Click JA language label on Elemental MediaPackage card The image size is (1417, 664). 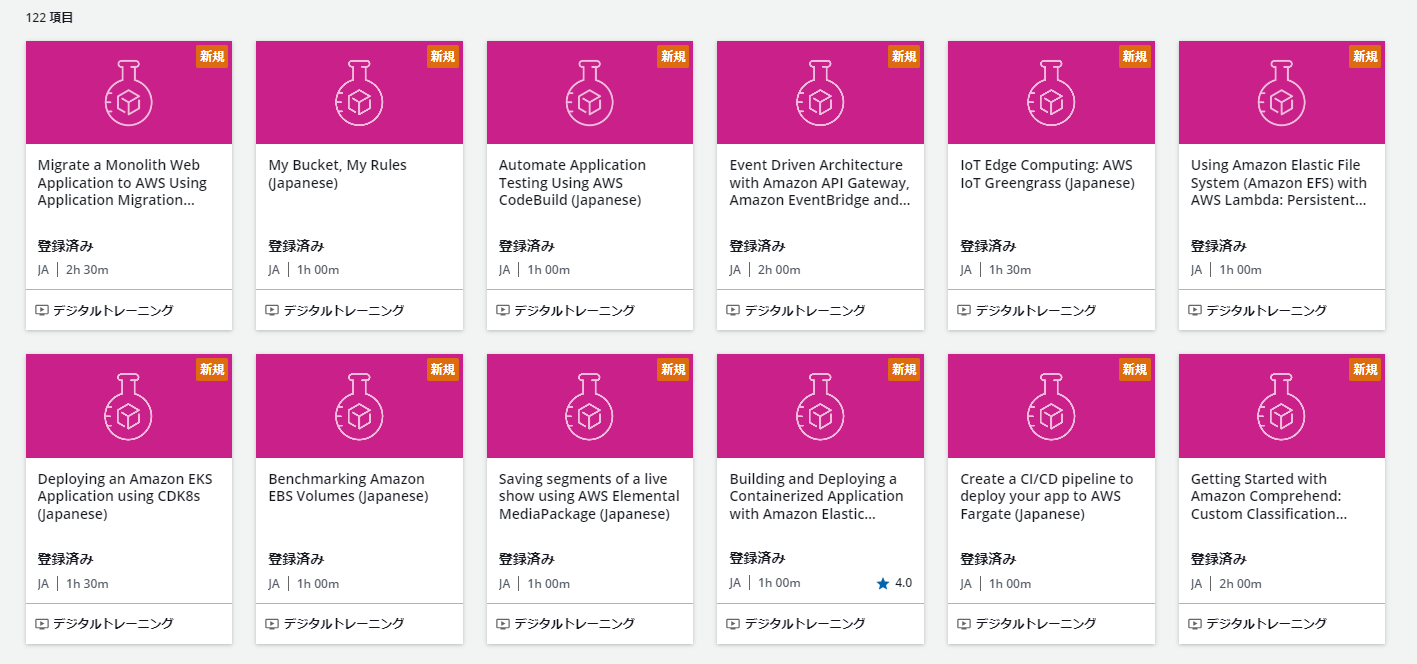(505, 584)
